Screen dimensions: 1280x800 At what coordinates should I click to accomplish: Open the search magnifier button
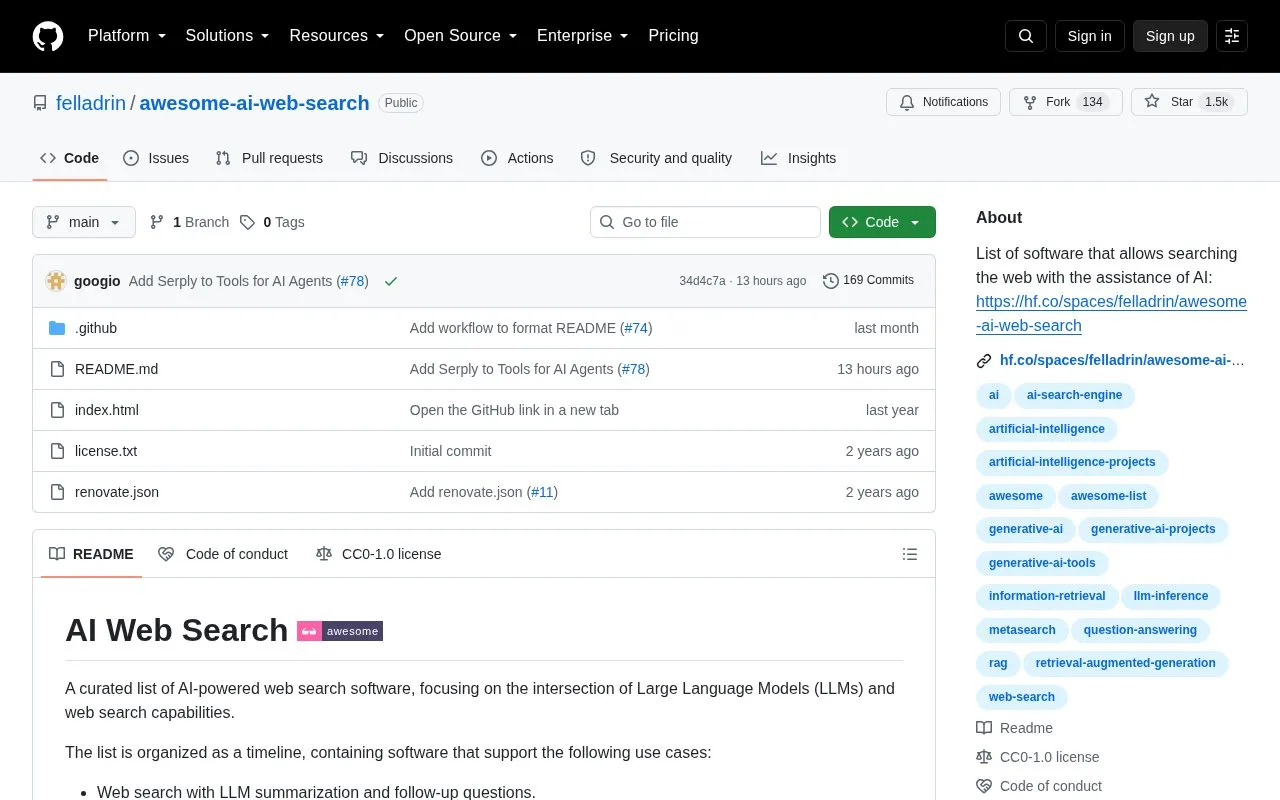[x=1026, y=36]
